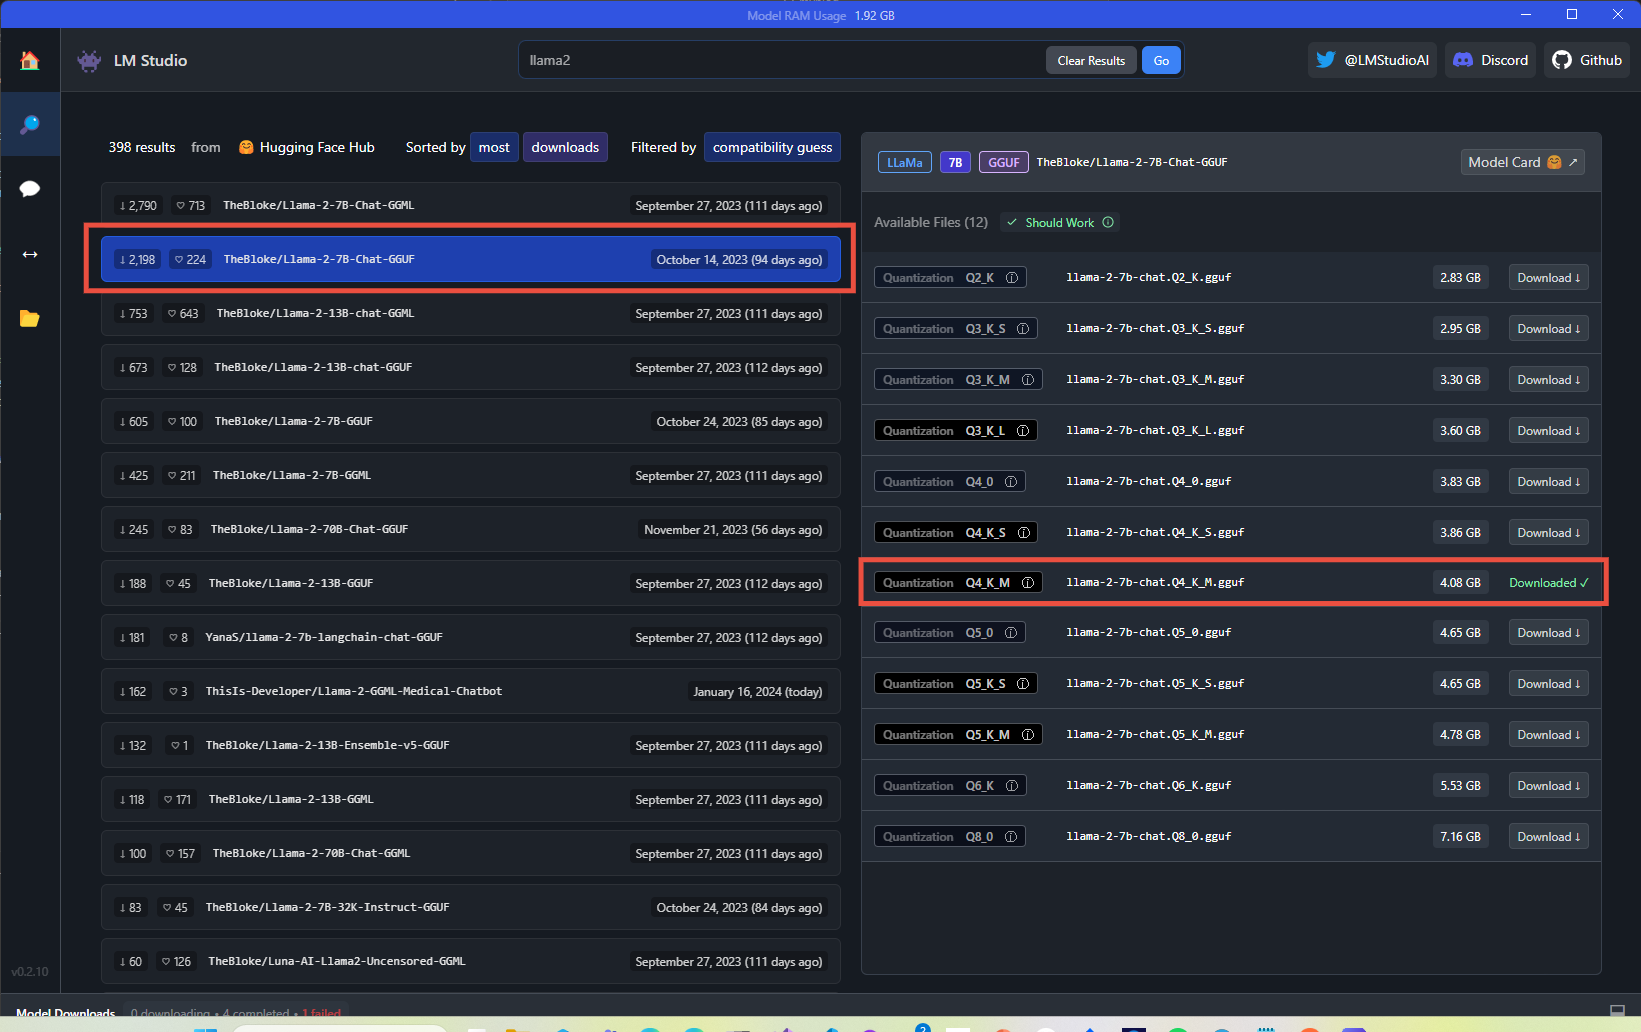Image resolution: width=1641 pixels, height=1032 pixels.
Task: Select TheBloke/Llama-2-70B-Chat-GGUF result
Action: click(471, 529)
